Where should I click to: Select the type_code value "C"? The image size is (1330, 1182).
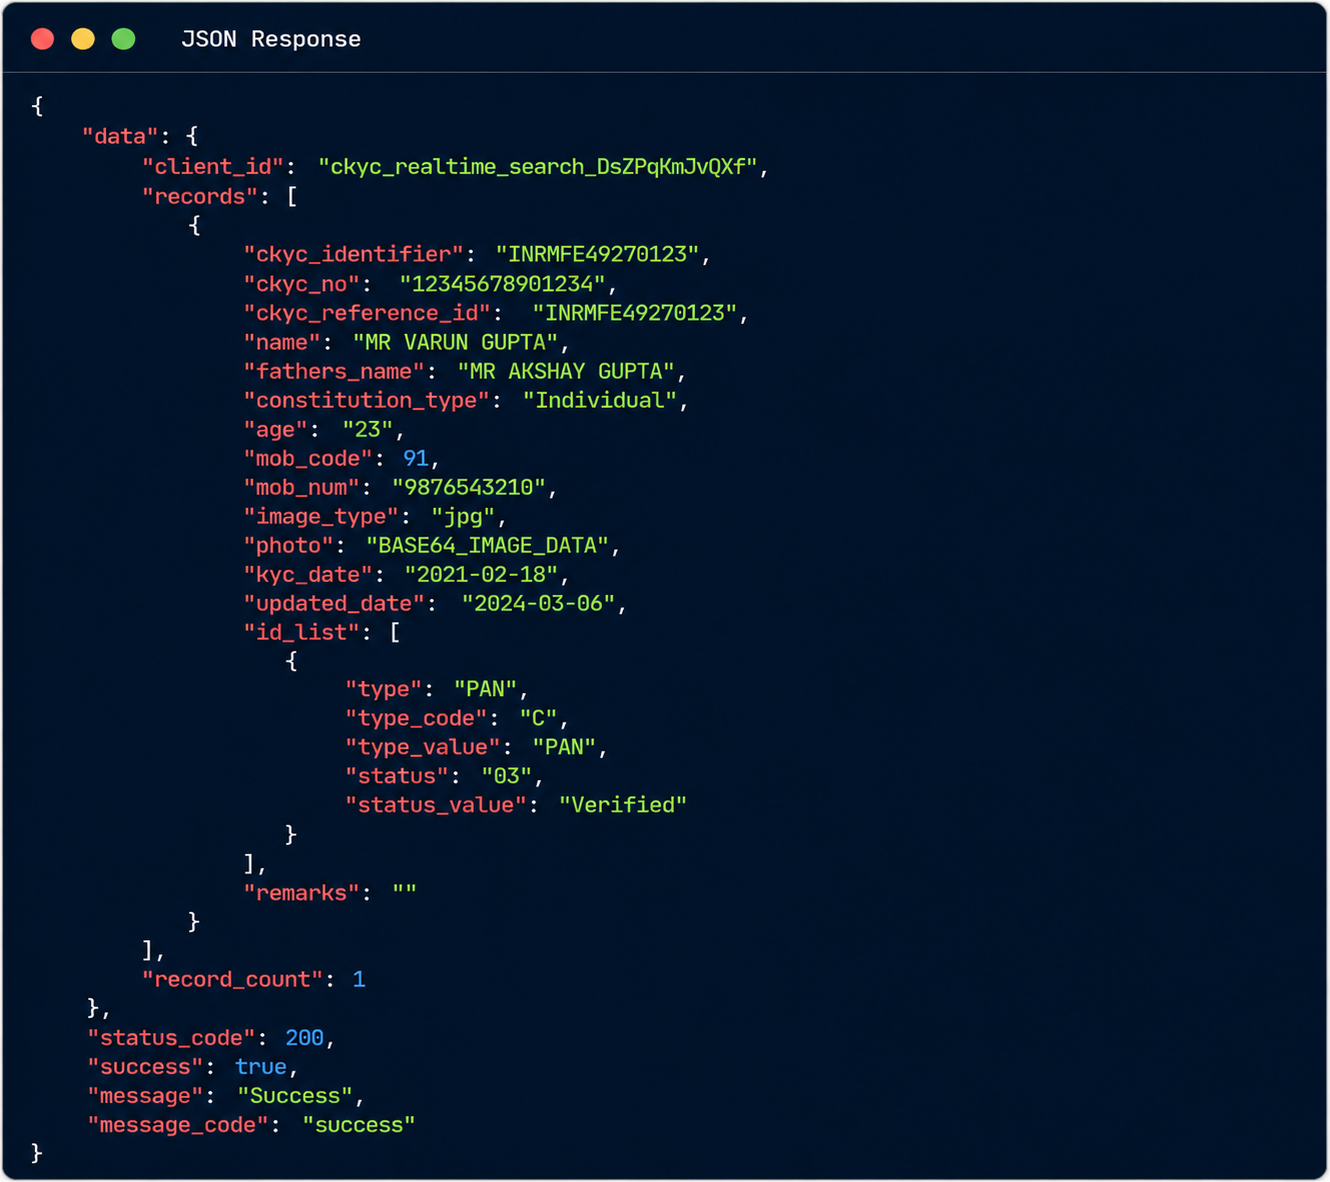(538, 718)
